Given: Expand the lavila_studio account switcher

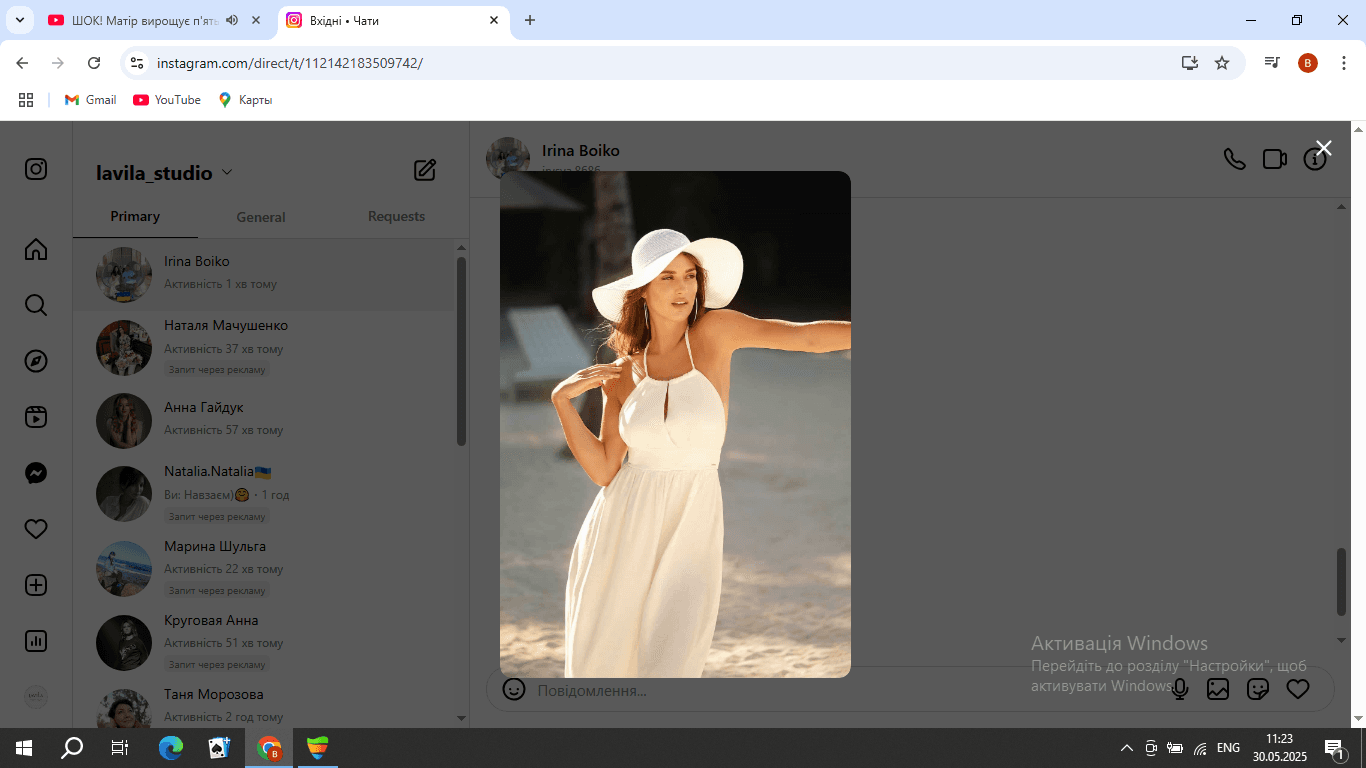Looking at the screenshot, I should coord(164,173).
